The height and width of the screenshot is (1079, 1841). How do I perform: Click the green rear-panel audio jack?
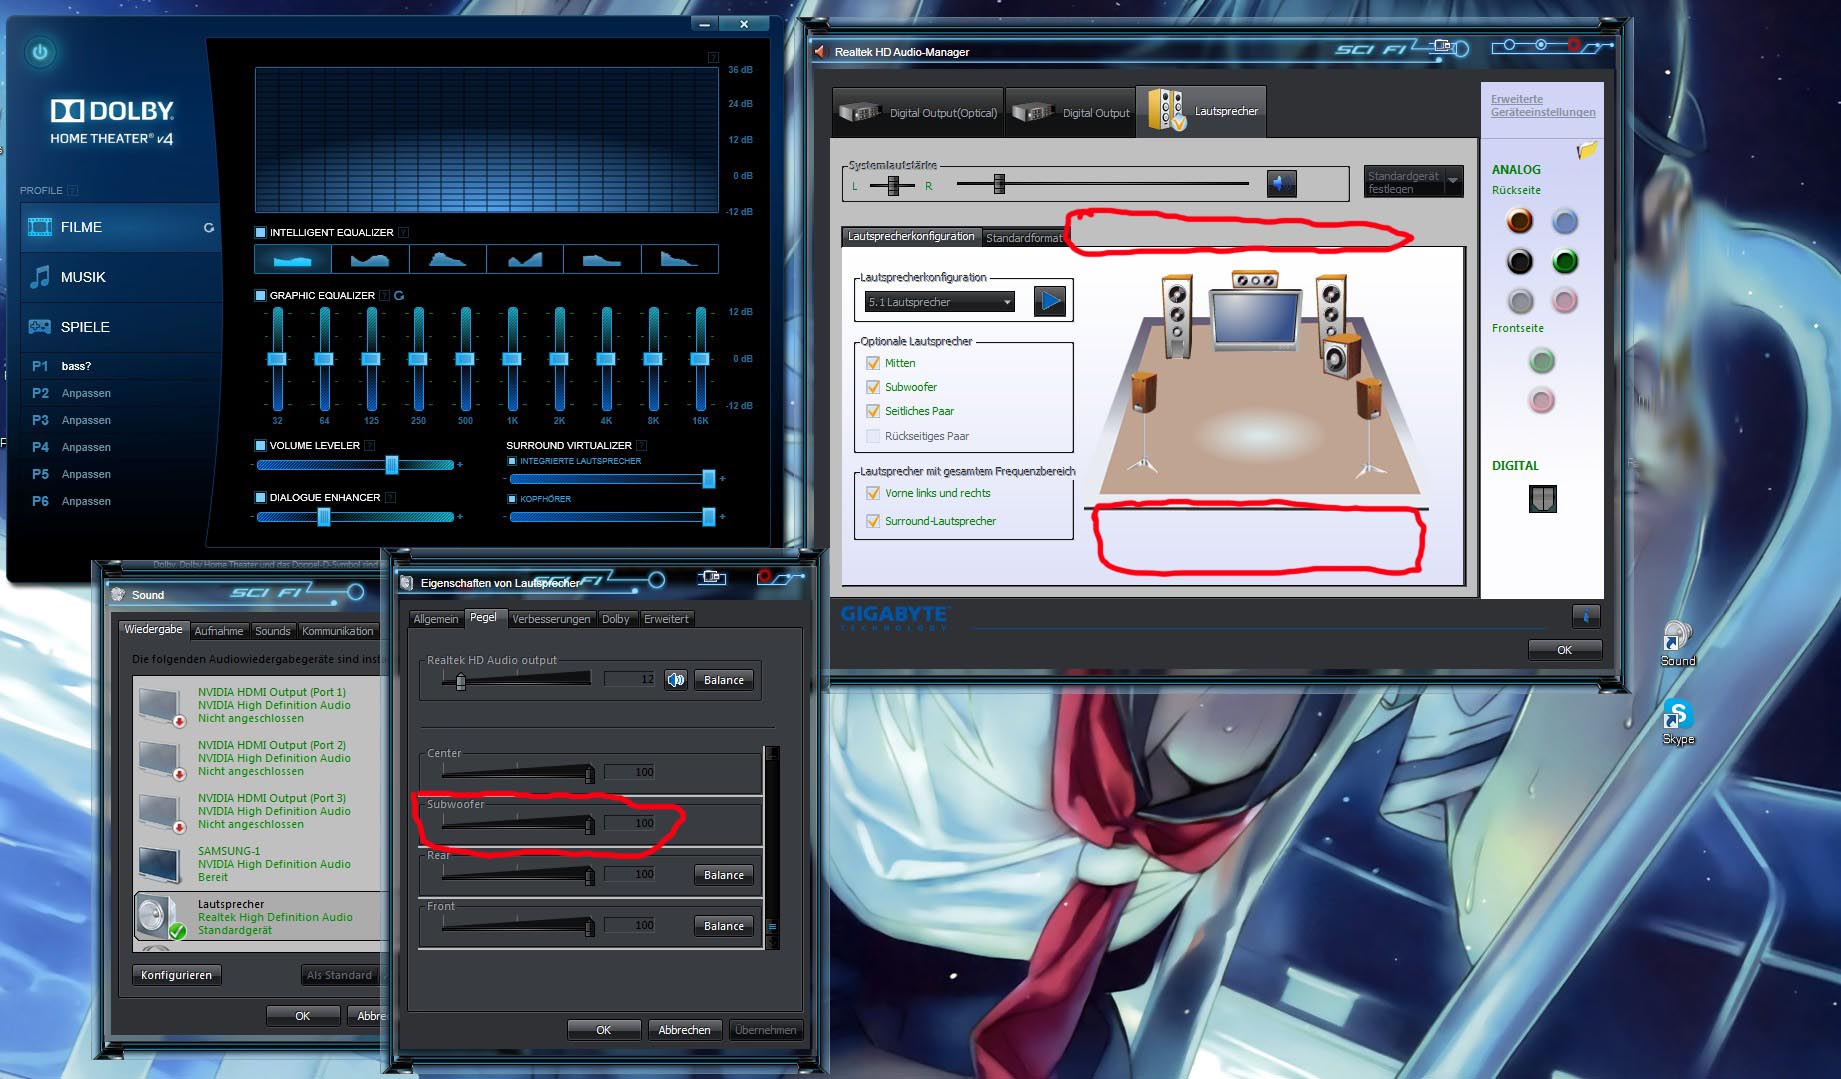pos(1565,261)
